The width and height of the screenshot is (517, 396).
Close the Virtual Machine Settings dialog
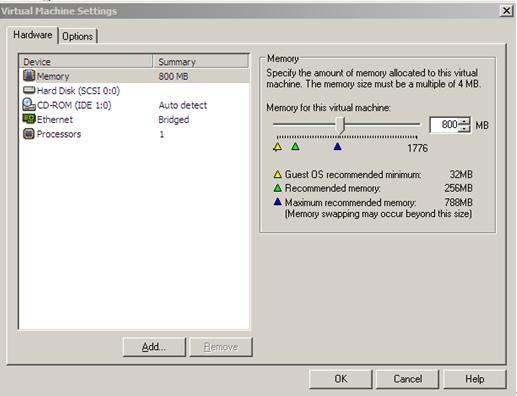506,11
